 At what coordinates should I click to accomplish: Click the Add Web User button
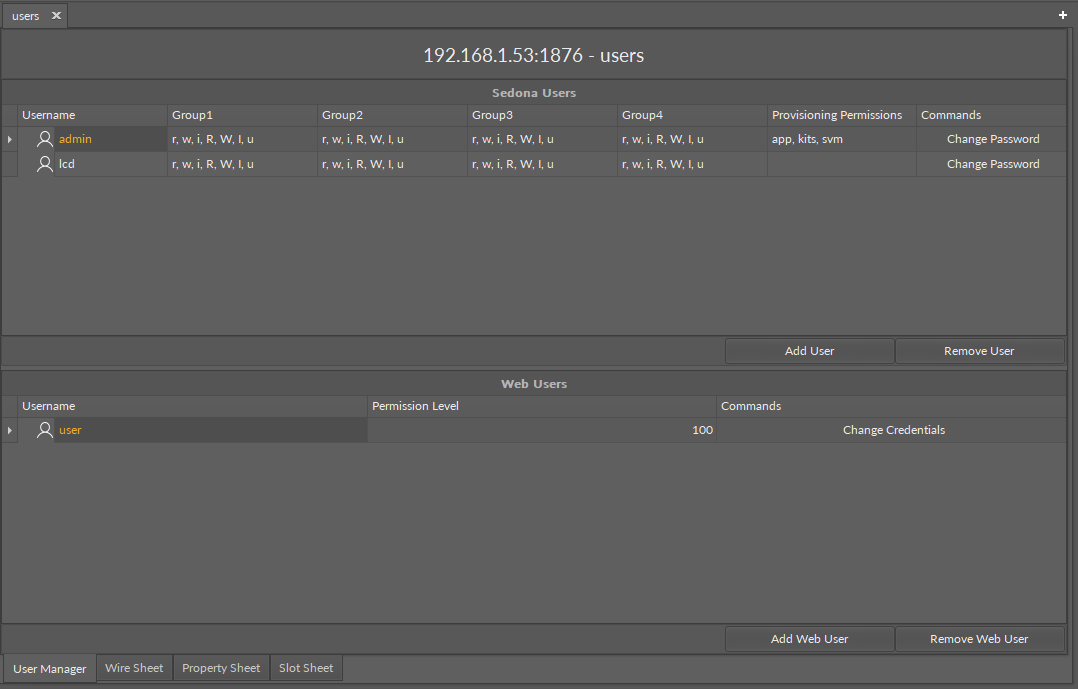pos(809,639)
